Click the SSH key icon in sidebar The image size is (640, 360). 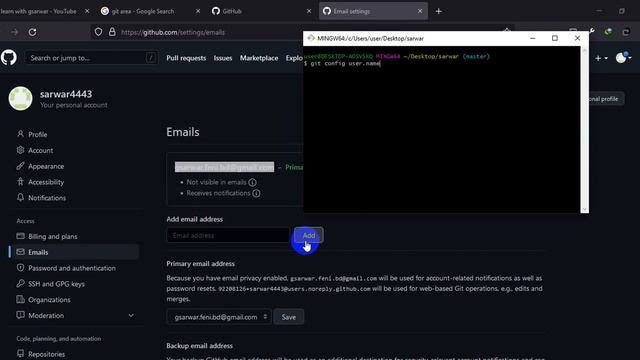pyautogui.click(x=20, y=283)
